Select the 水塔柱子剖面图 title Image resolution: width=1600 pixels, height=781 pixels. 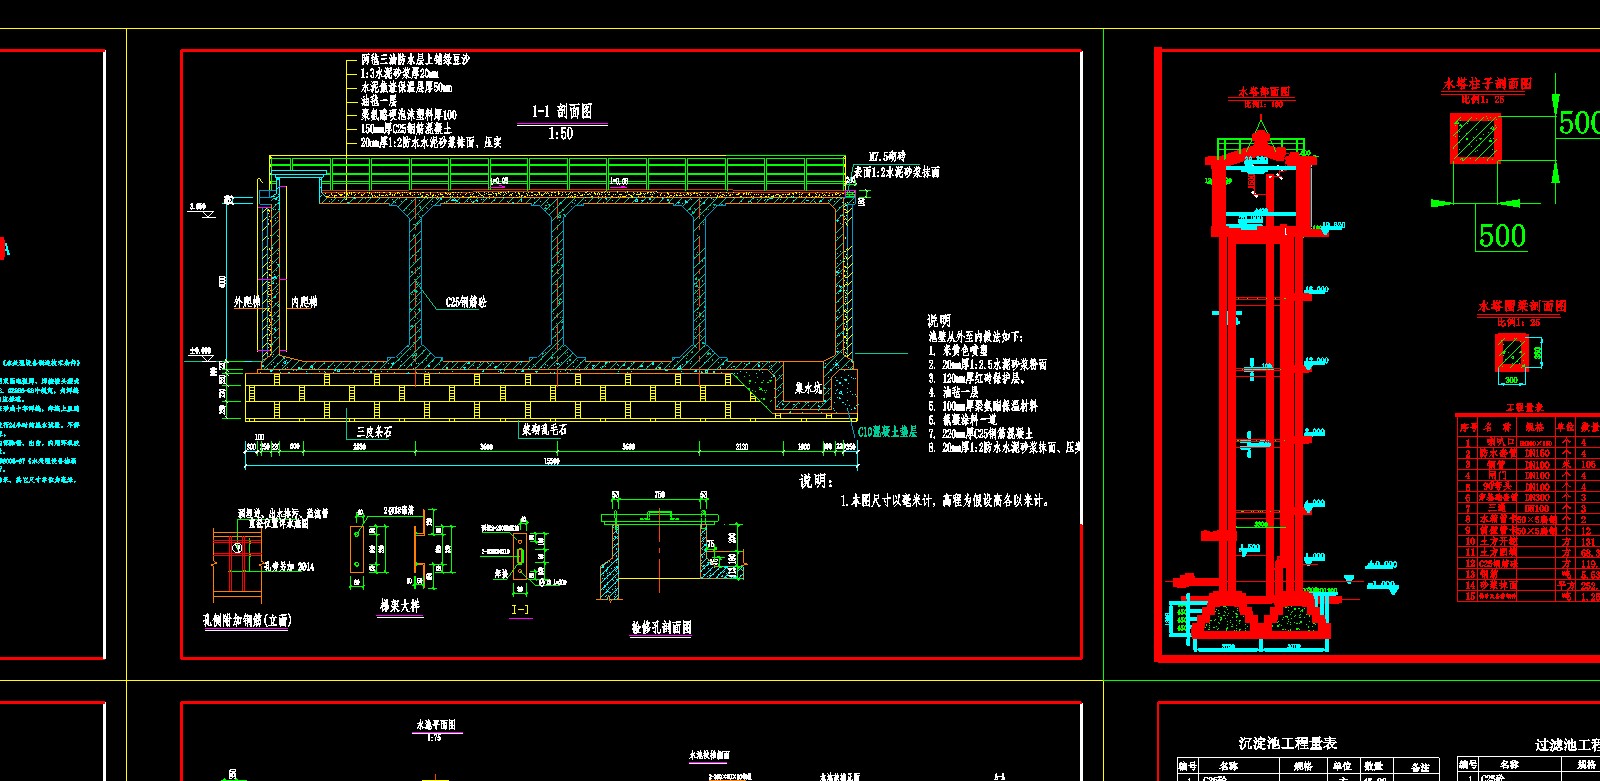pos(1486,84)
